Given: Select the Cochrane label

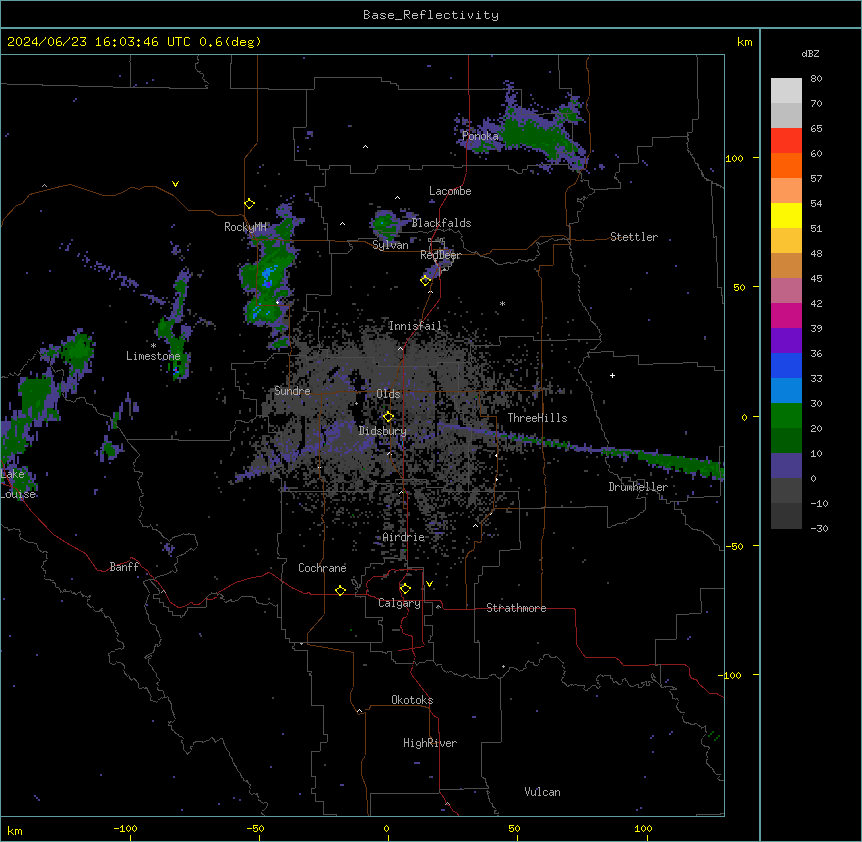Looking at the screenshot, I should click(x=322, y=568).
